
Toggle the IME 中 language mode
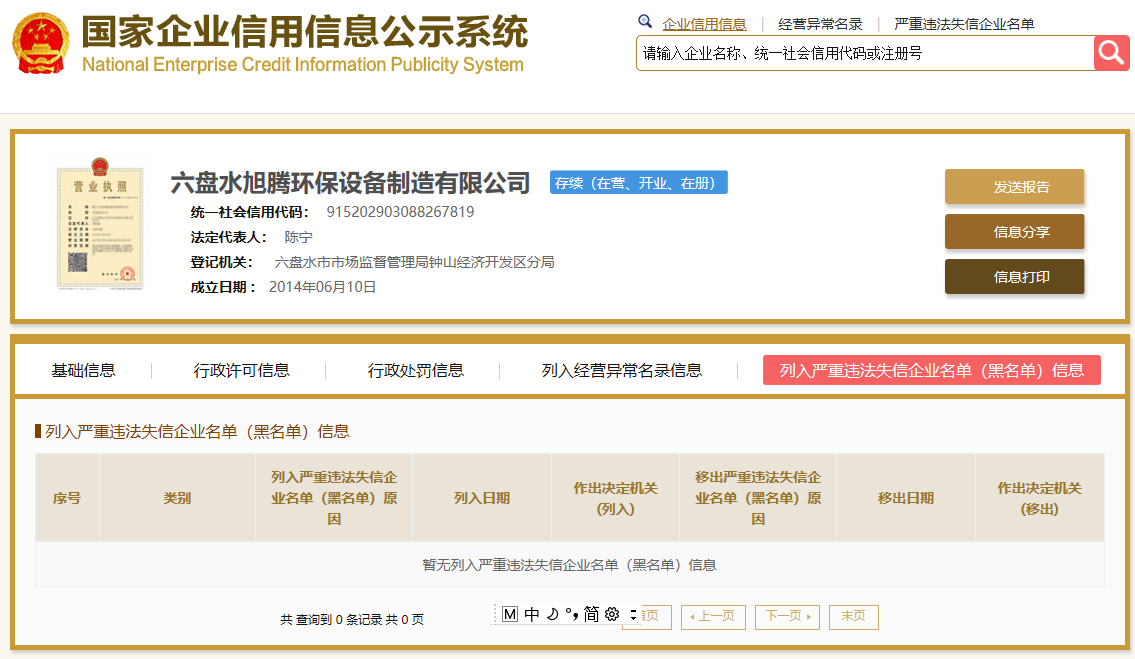[x=531, y=615]
